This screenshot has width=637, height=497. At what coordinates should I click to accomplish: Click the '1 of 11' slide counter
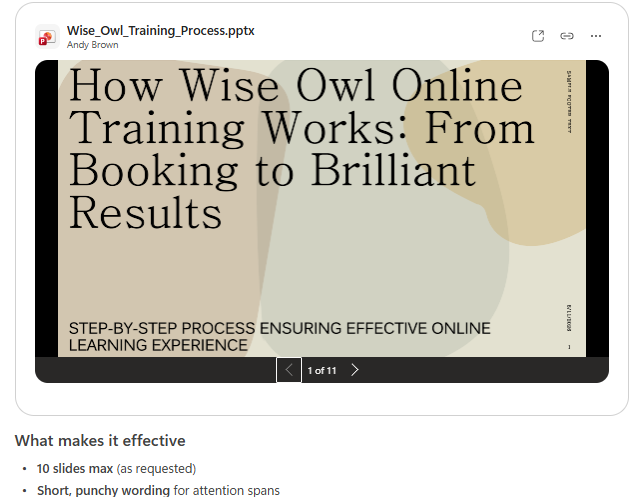click(x=322, y=370)
